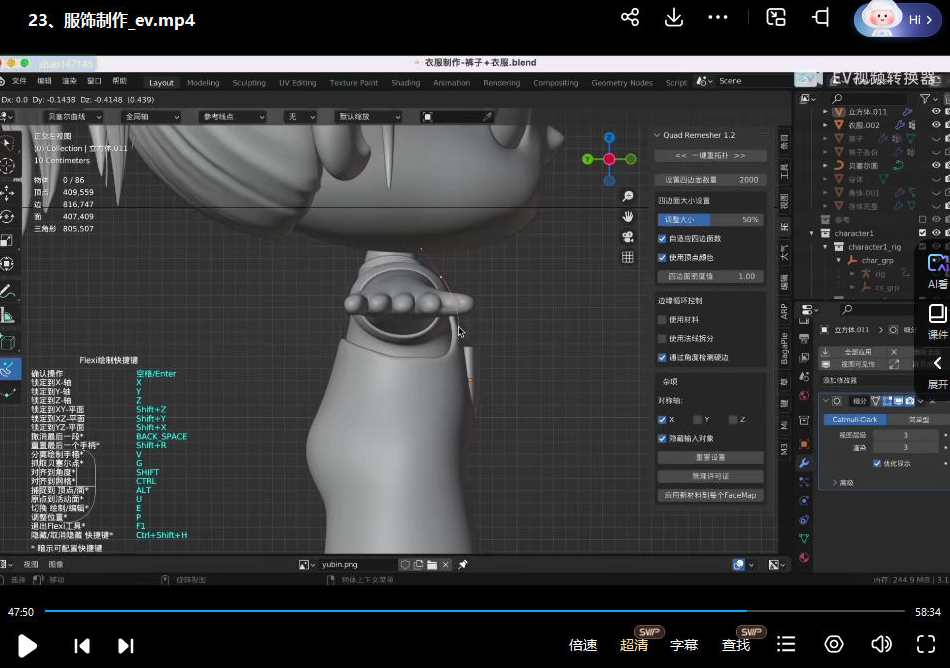This screenshot has width=950, height=668.
Task: Open the outliner filter funnel icon
Action: point(926,100)
